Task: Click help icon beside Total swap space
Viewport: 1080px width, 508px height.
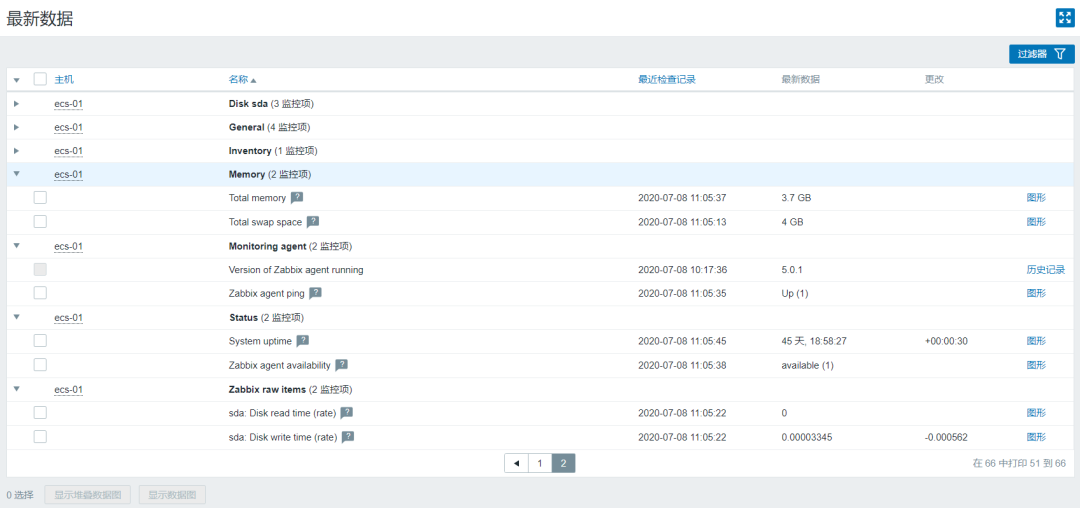Action: coord(313,222)
